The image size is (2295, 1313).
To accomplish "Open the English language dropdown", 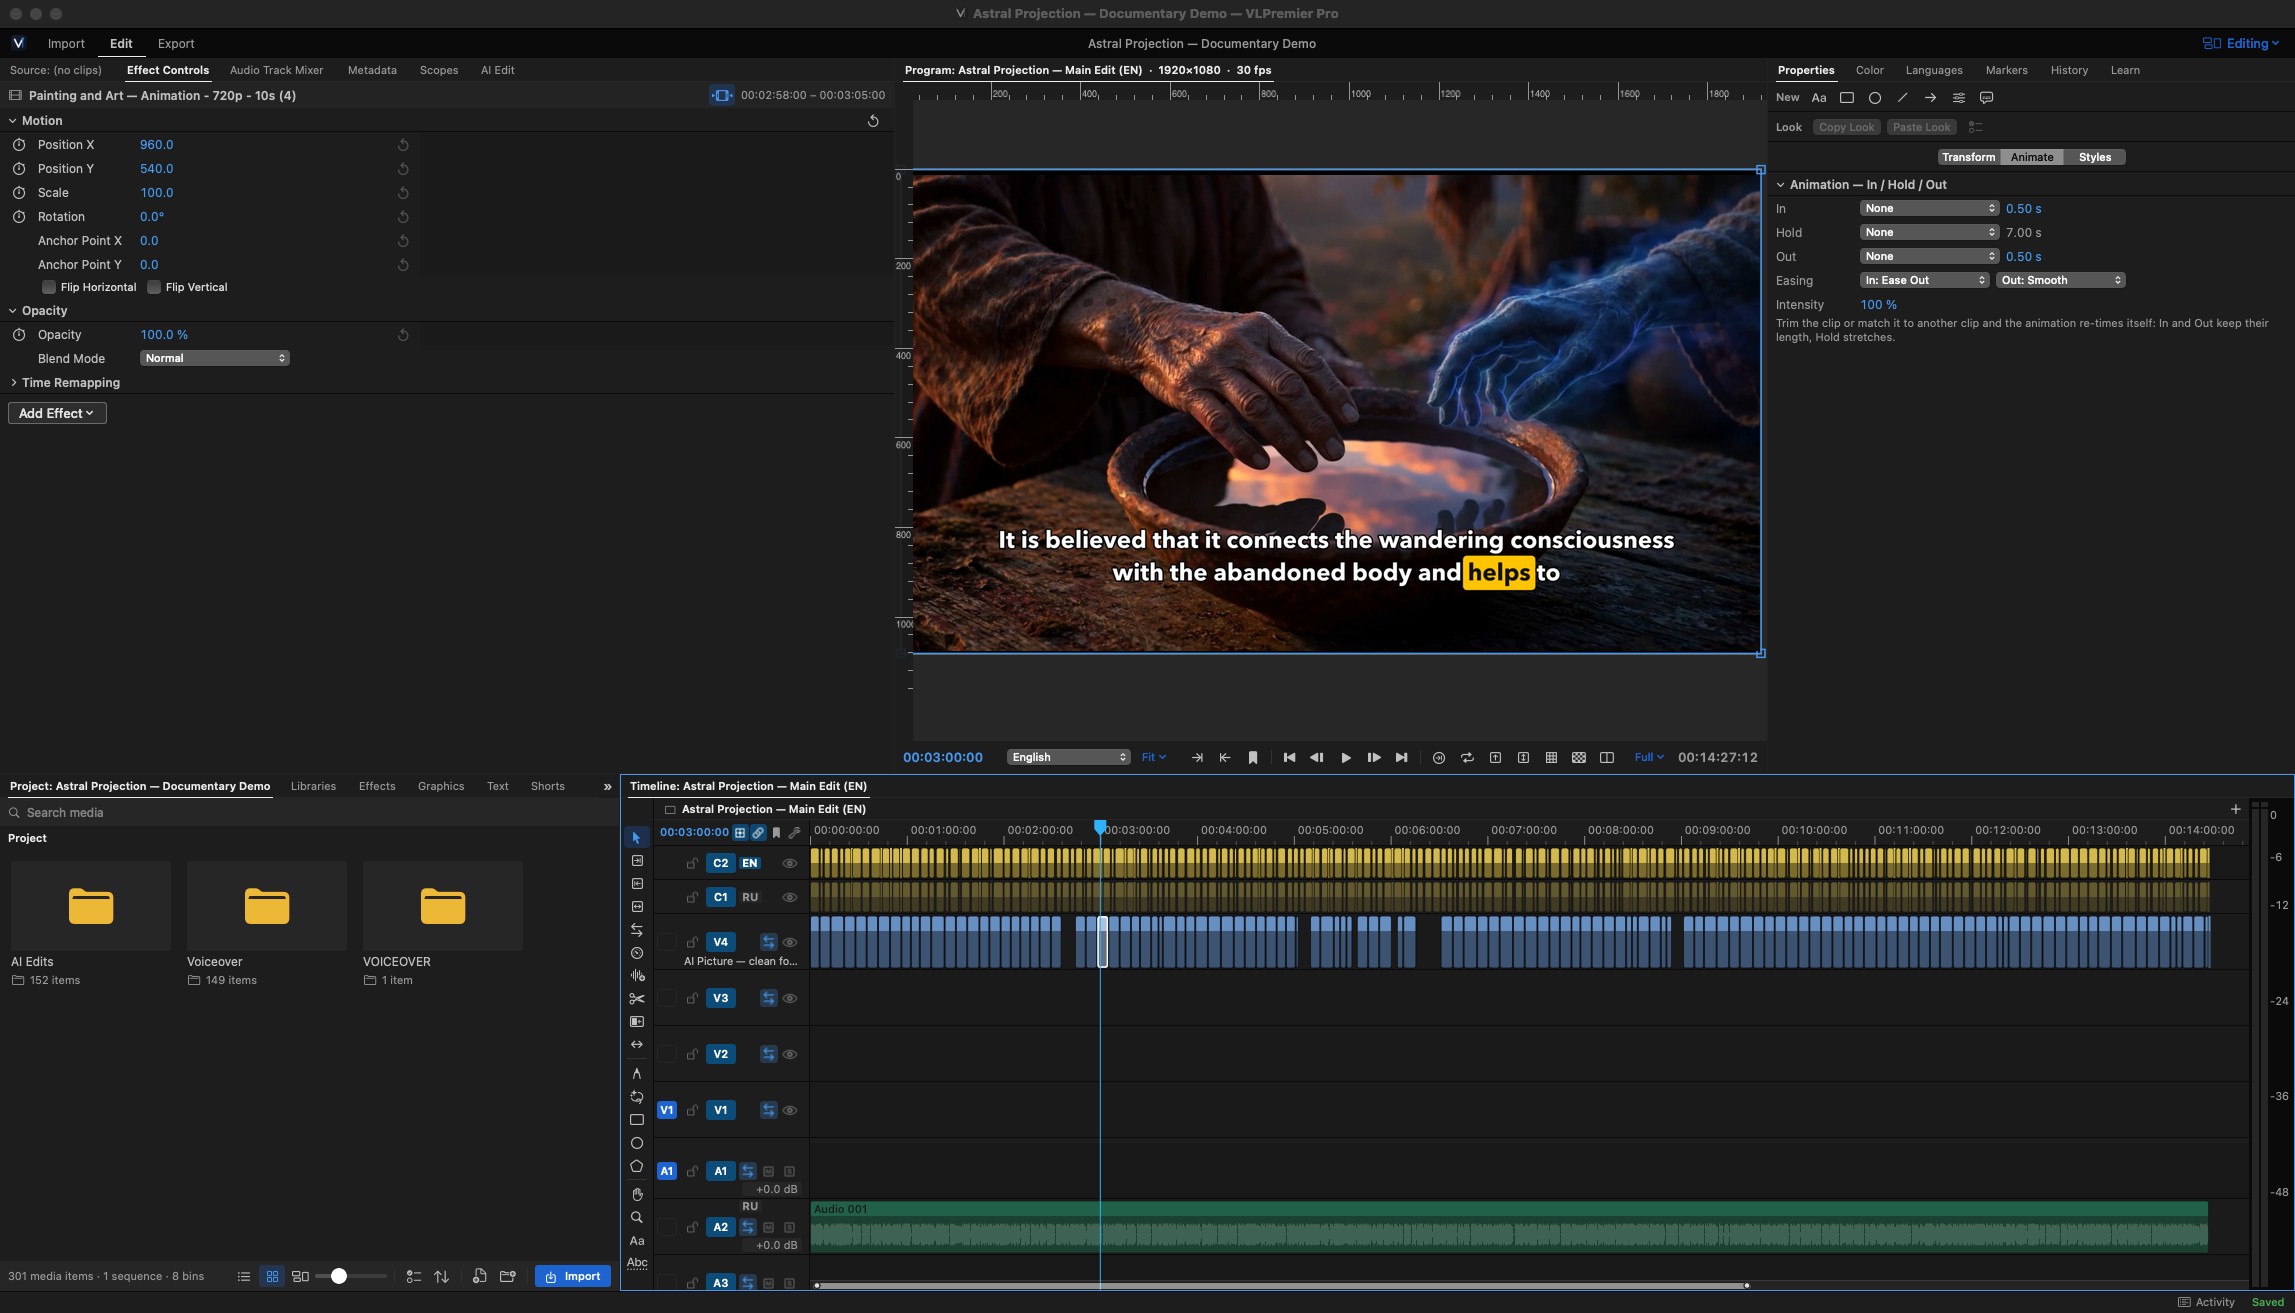I will 1068,758.
